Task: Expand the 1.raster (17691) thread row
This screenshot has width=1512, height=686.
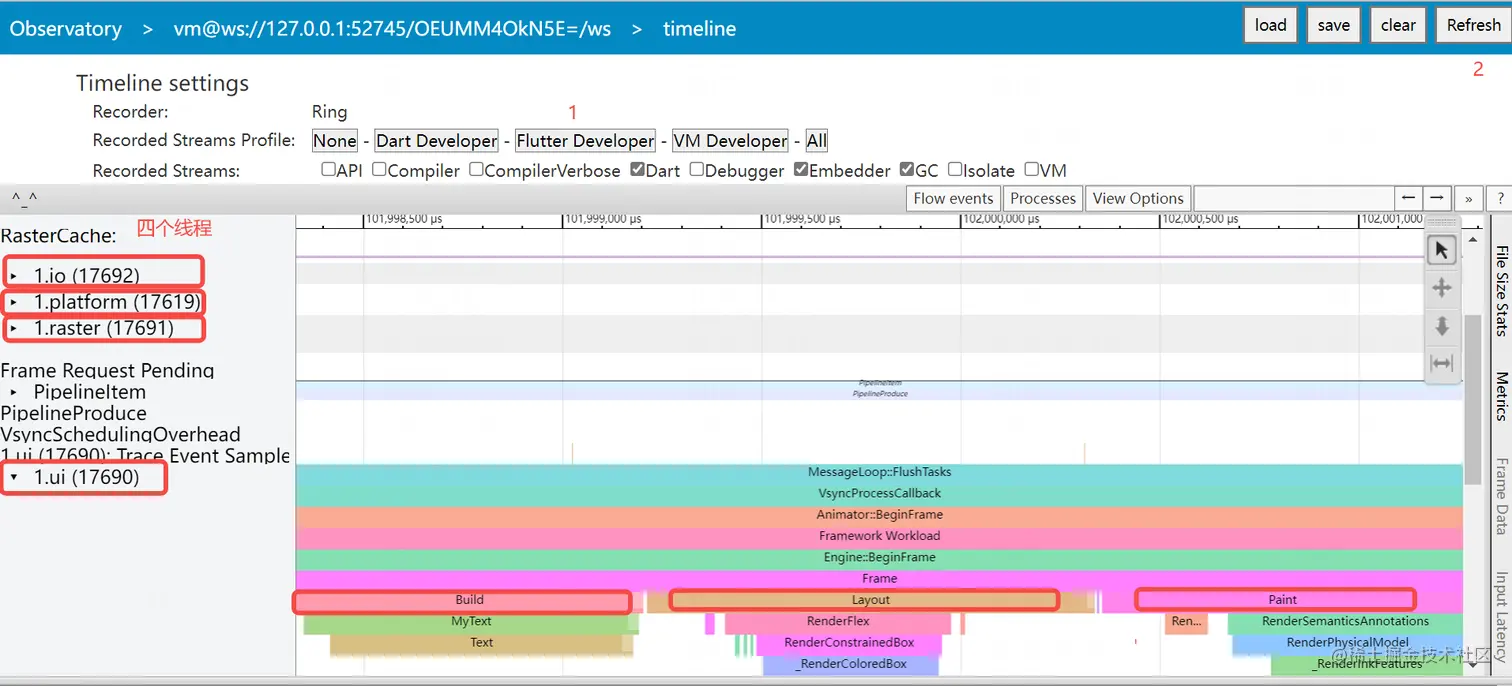Action: [x=14, y=328]
